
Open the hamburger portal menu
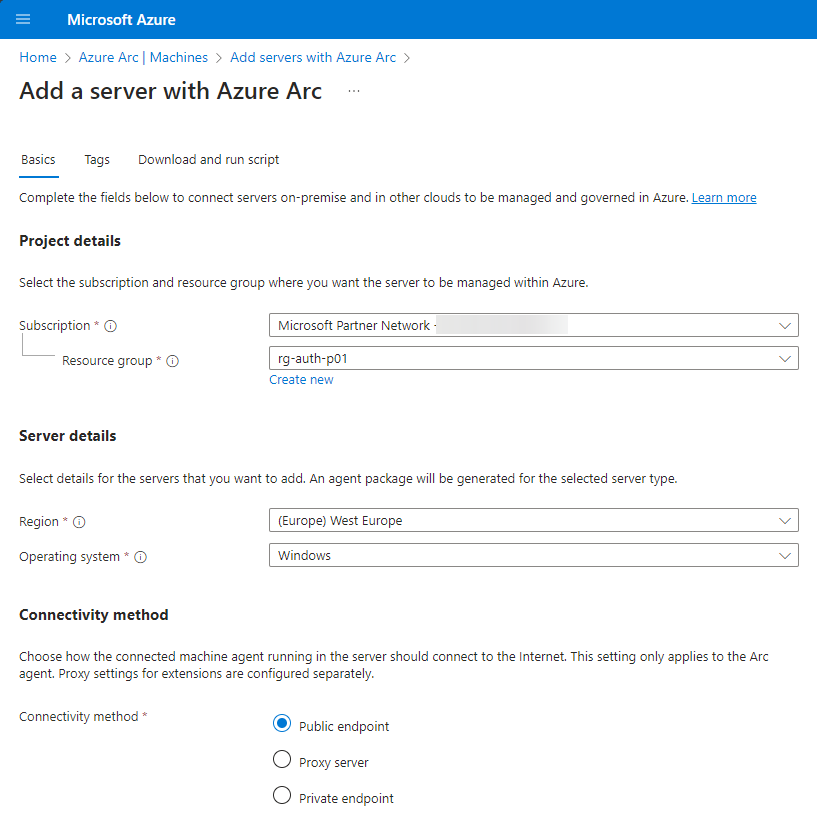[23, 20]
